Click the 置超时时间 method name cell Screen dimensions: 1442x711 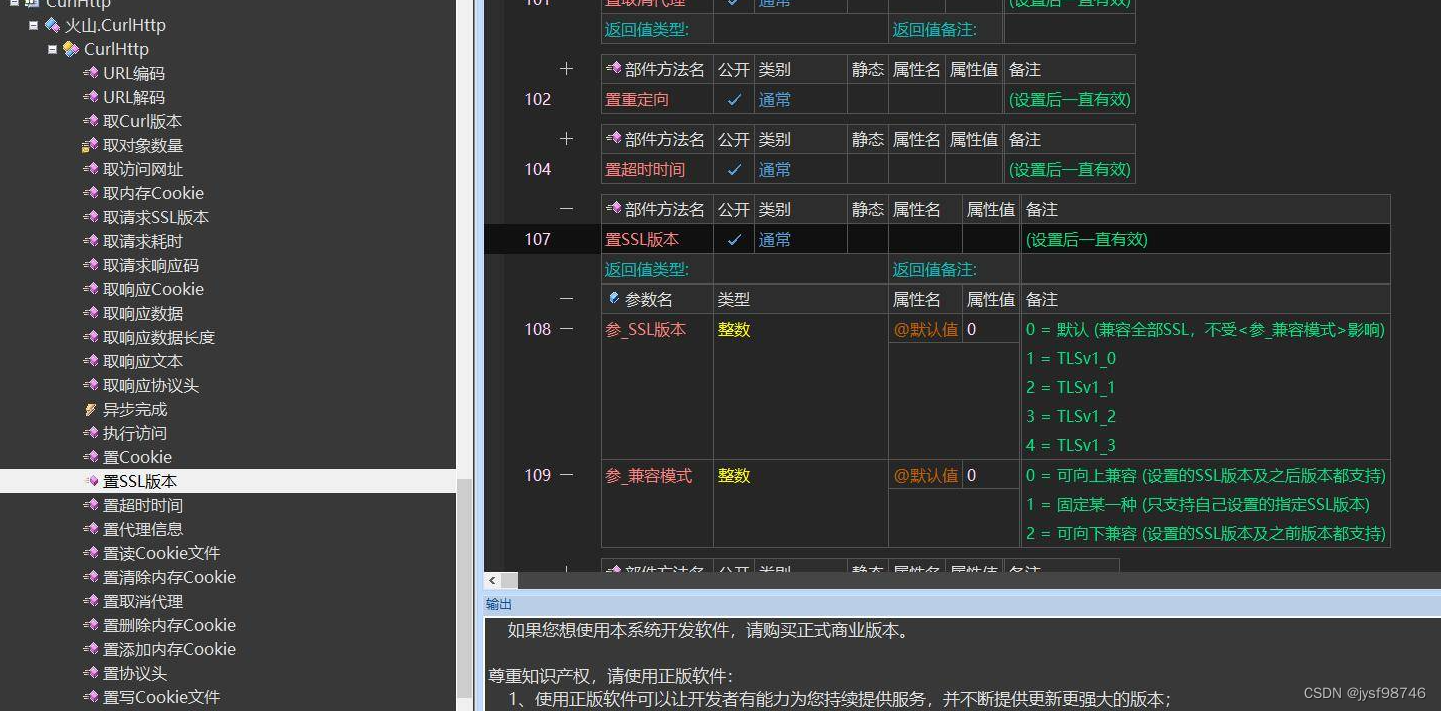tap(657, 169)
